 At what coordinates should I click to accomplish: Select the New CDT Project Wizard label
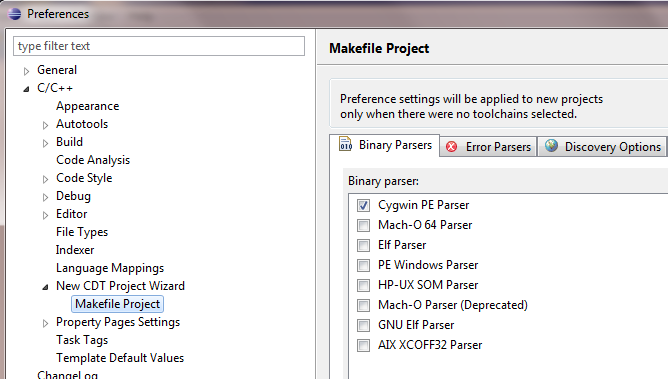point(120,286)
